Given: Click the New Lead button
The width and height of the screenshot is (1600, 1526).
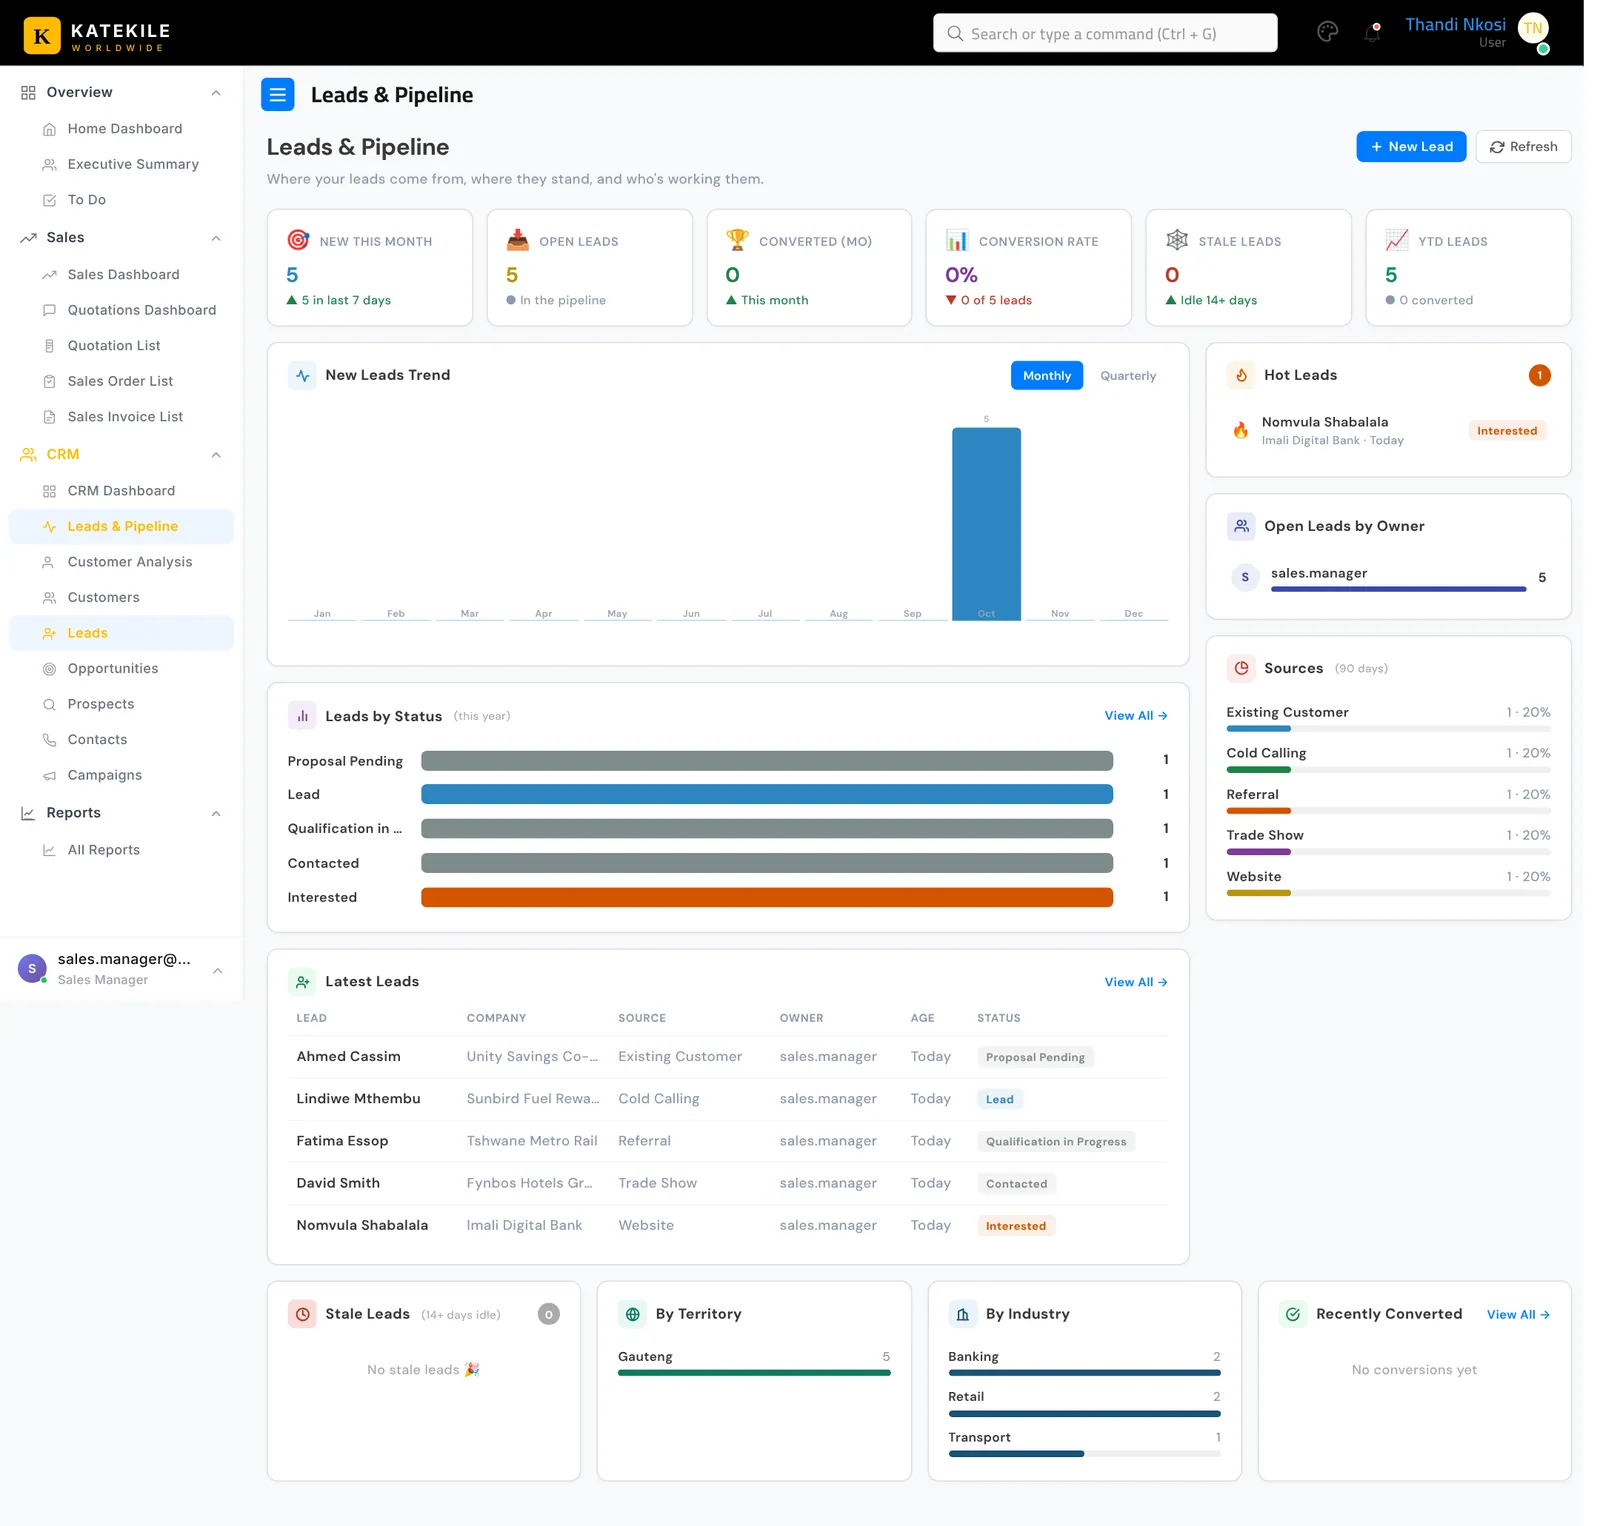Looking at the screenshot, I should tap(1411, 147).
